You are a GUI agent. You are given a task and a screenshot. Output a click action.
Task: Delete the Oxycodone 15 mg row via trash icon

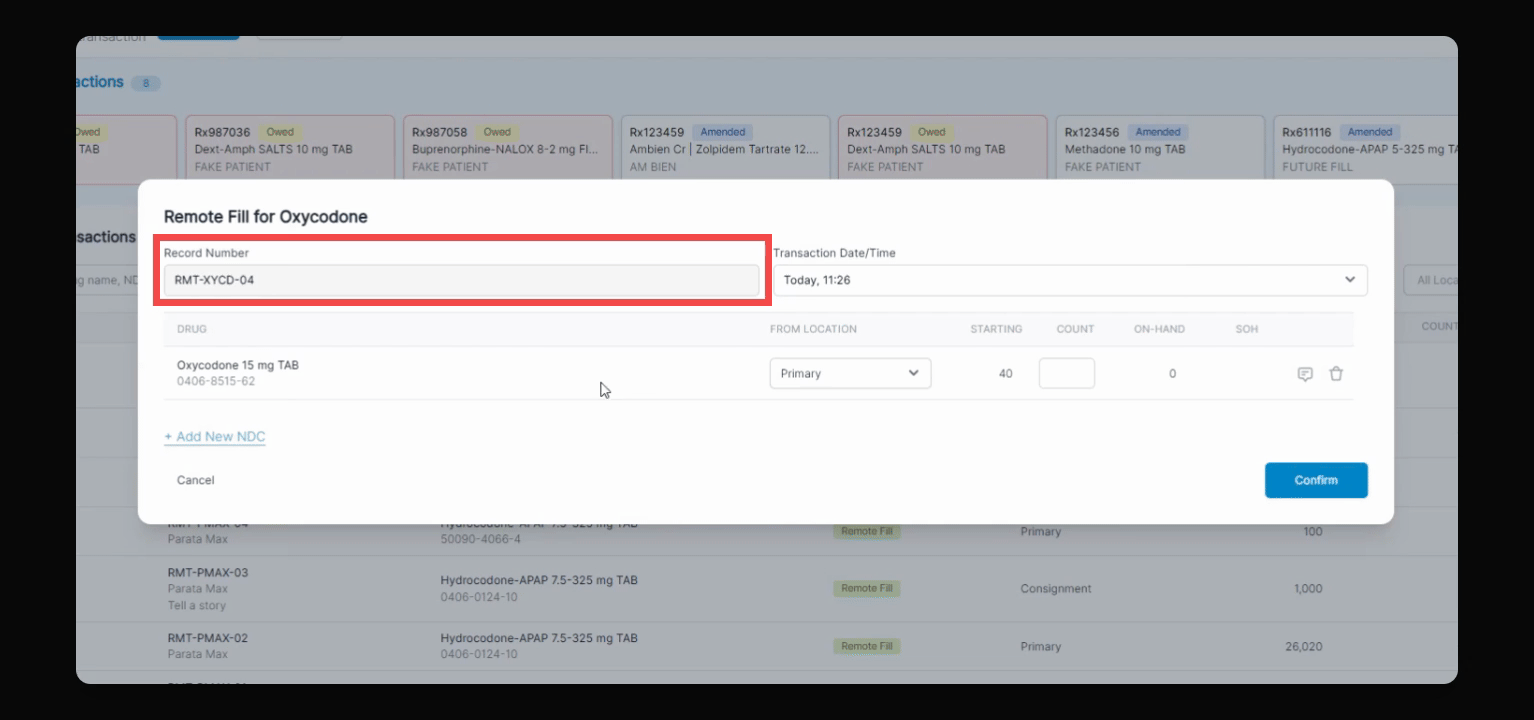[1336, 374]
